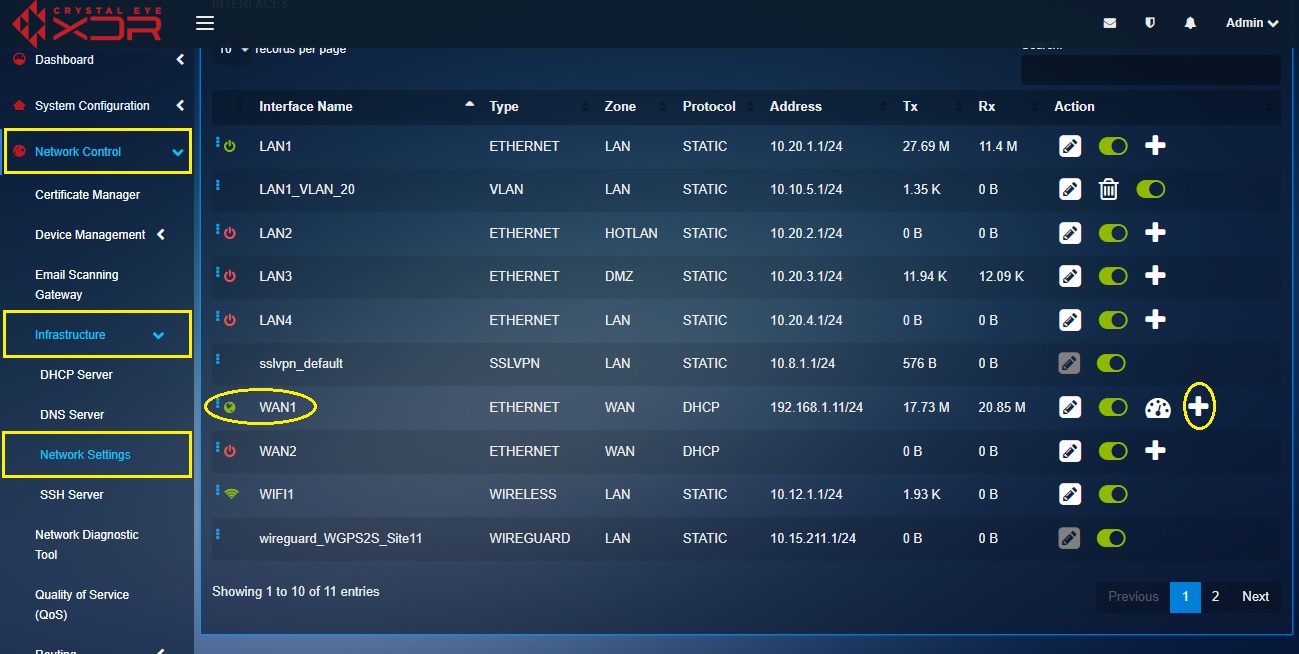Toggle the LAN2 interface switch
Viewport: 1299px width, 654px height.
coord(1113,233)
